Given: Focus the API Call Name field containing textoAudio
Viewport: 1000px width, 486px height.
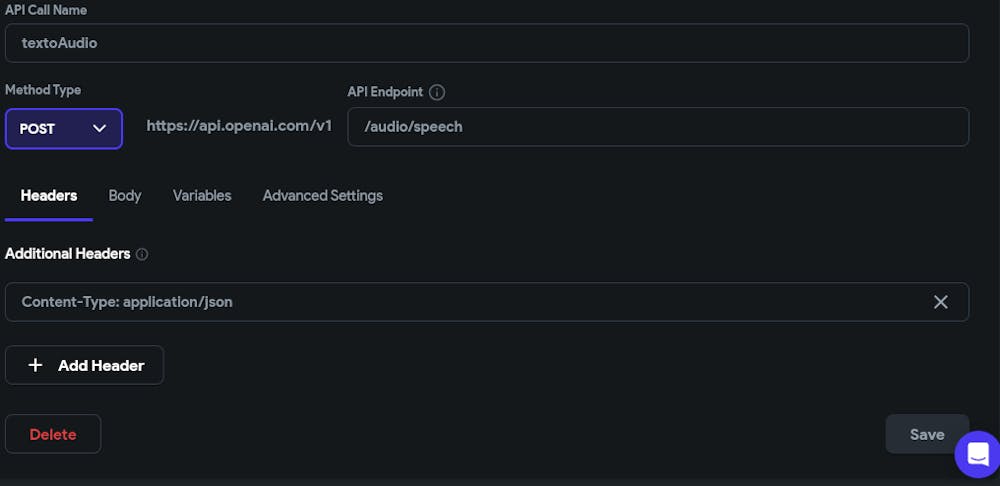Looking at the screenshot, I should (x=486, y=43).
